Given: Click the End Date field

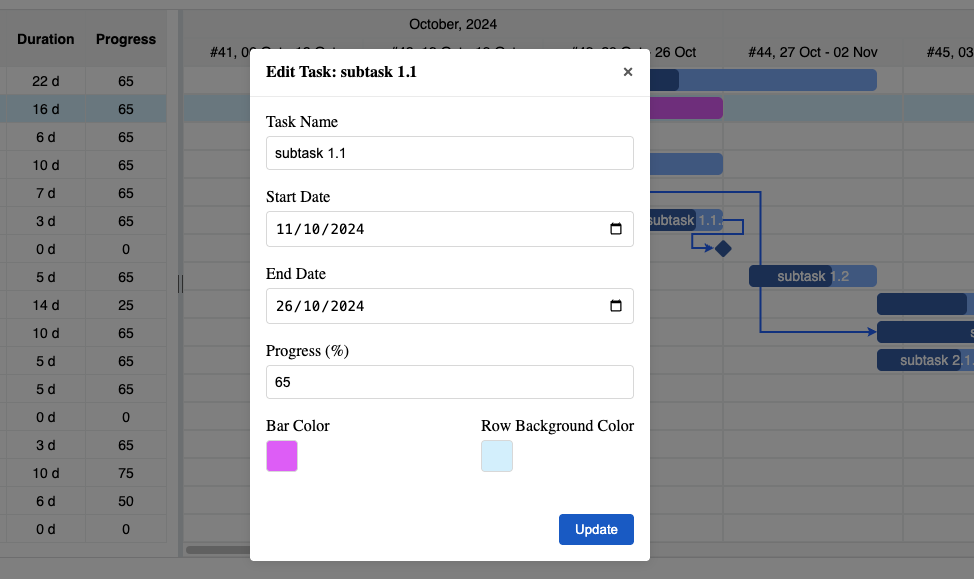Looking at the screenshot, I should pyautogui.click(x=450, y=306).
